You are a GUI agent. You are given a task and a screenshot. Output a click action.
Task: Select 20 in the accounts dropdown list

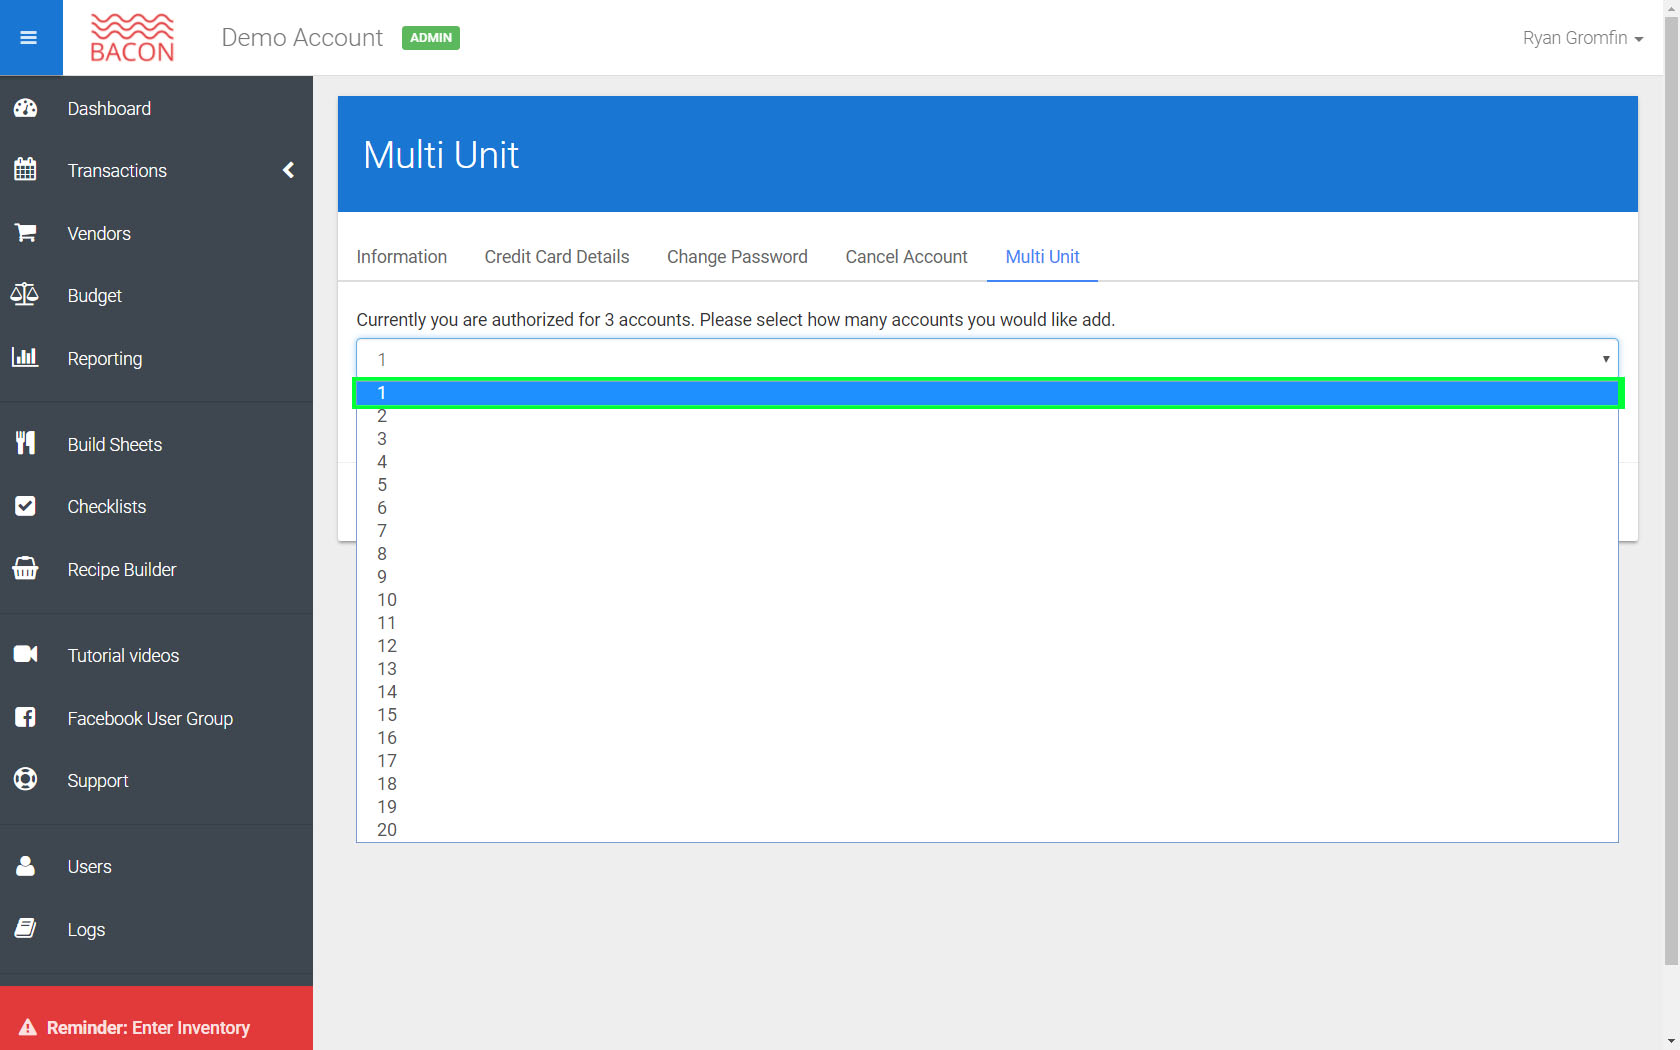pos(987,830)
